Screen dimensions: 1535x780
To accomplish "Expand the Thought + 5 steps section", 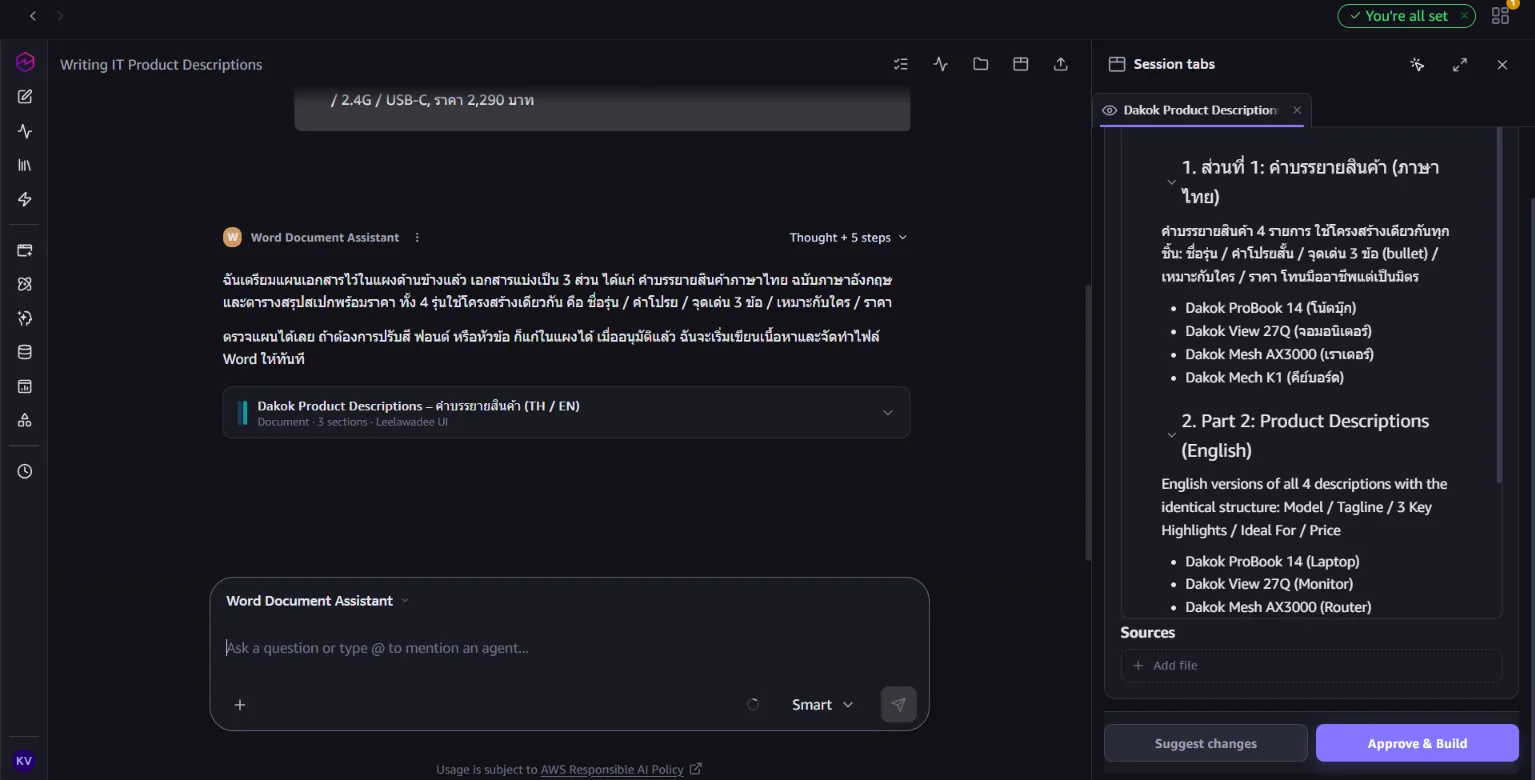I will [x=848, y=237].
